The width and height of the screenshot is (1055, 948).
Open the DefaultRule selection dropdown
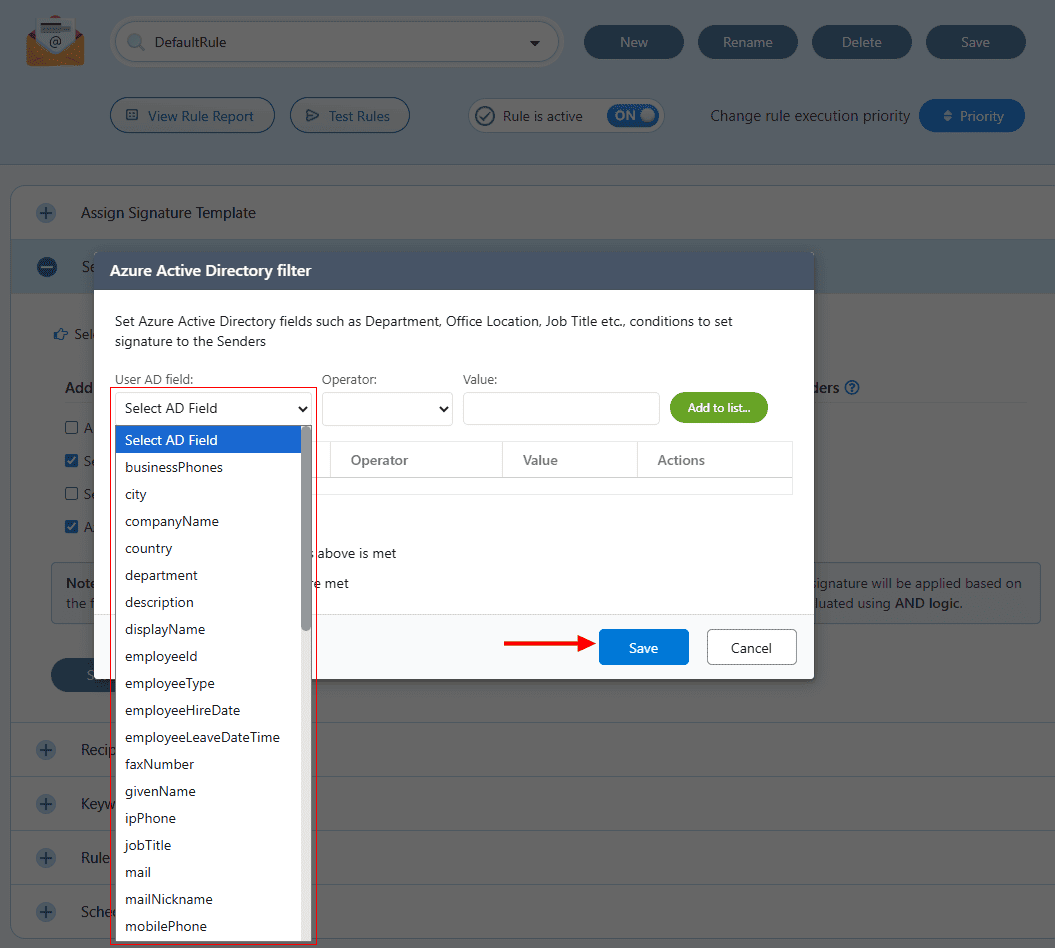tap(336, 43)
